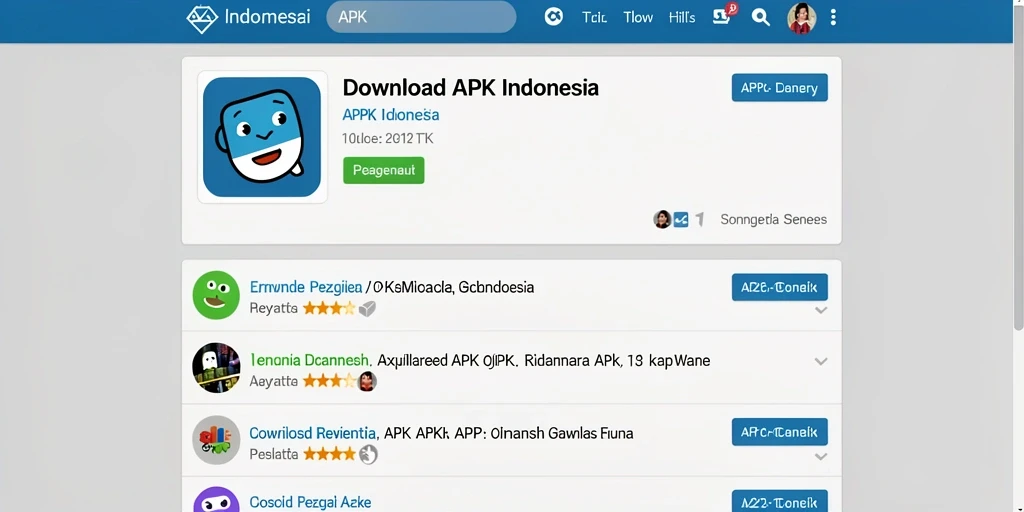
Task: Open the Cowrilosd Revientia link
Action: (313, 432)
